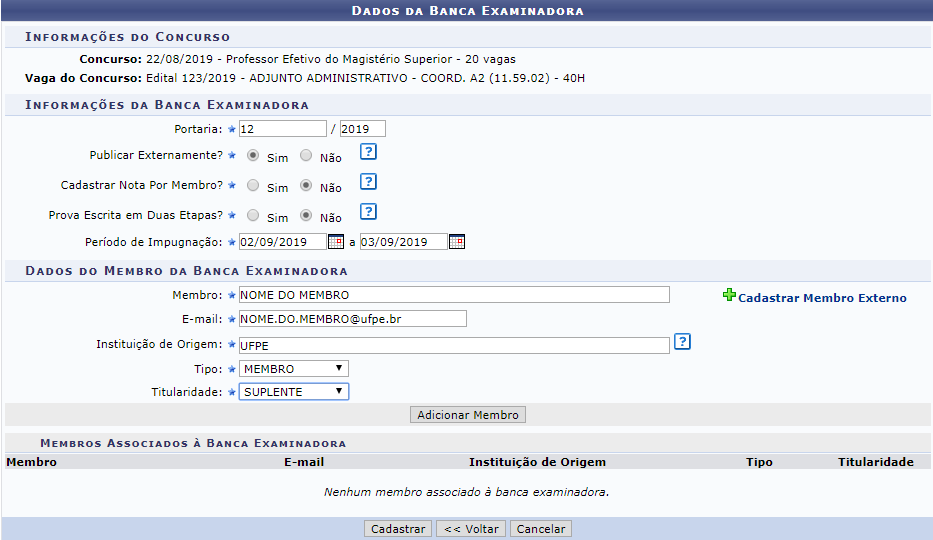
Task: Click the Adicionar Membro button
Action: point(468,415)
